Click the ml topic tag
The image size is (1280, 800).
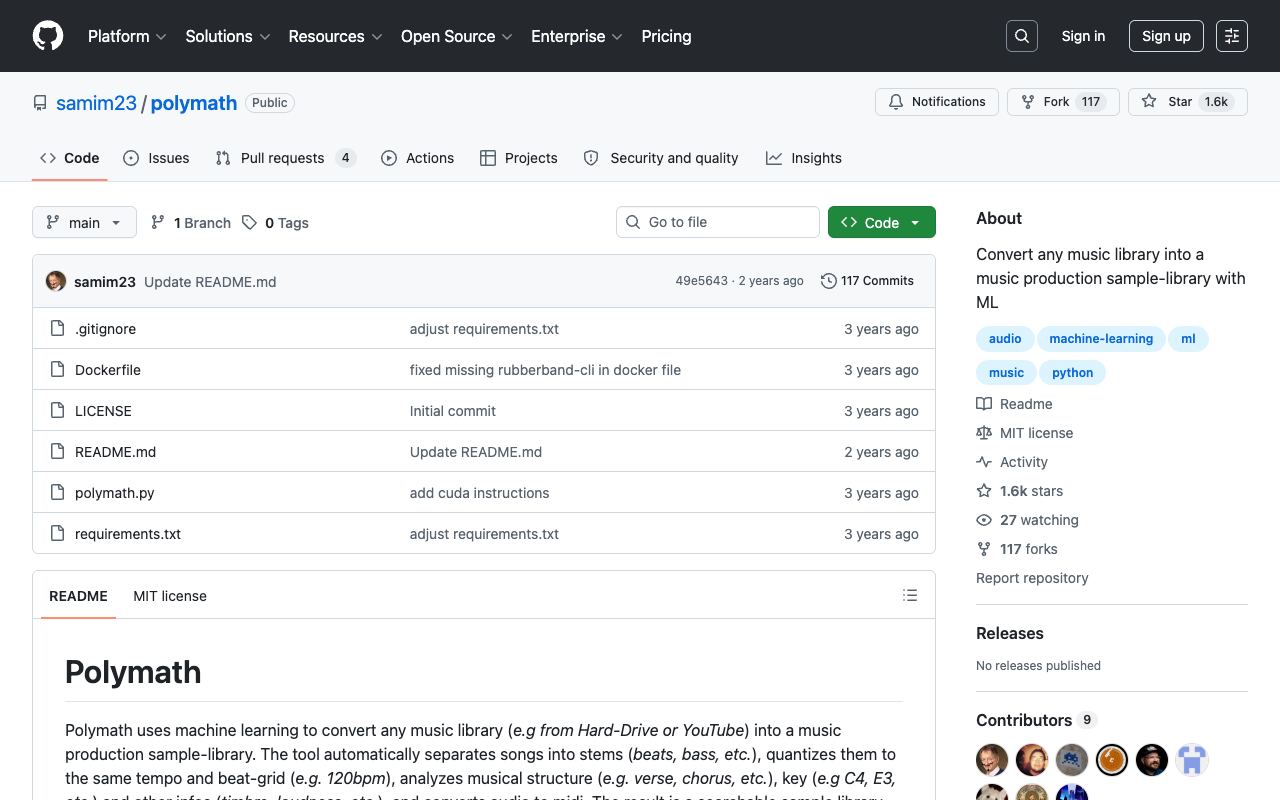click(1188, 339)
